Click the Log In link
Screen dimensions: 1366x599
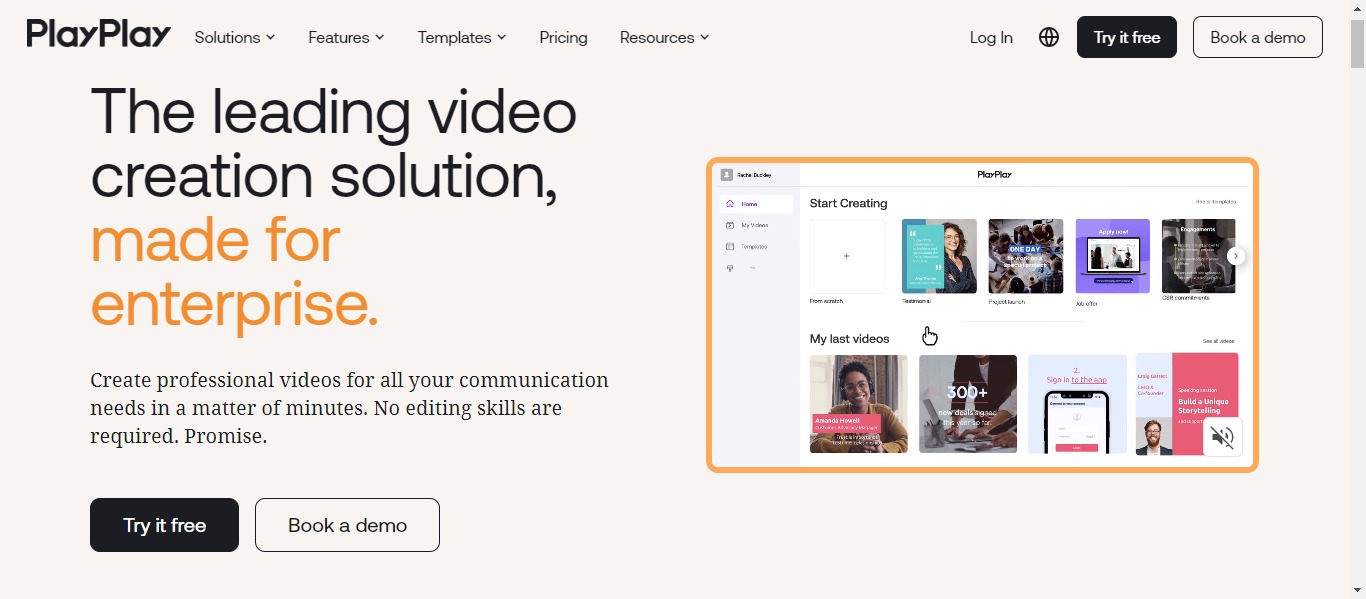pyautogui.click(x=991, y=37)
